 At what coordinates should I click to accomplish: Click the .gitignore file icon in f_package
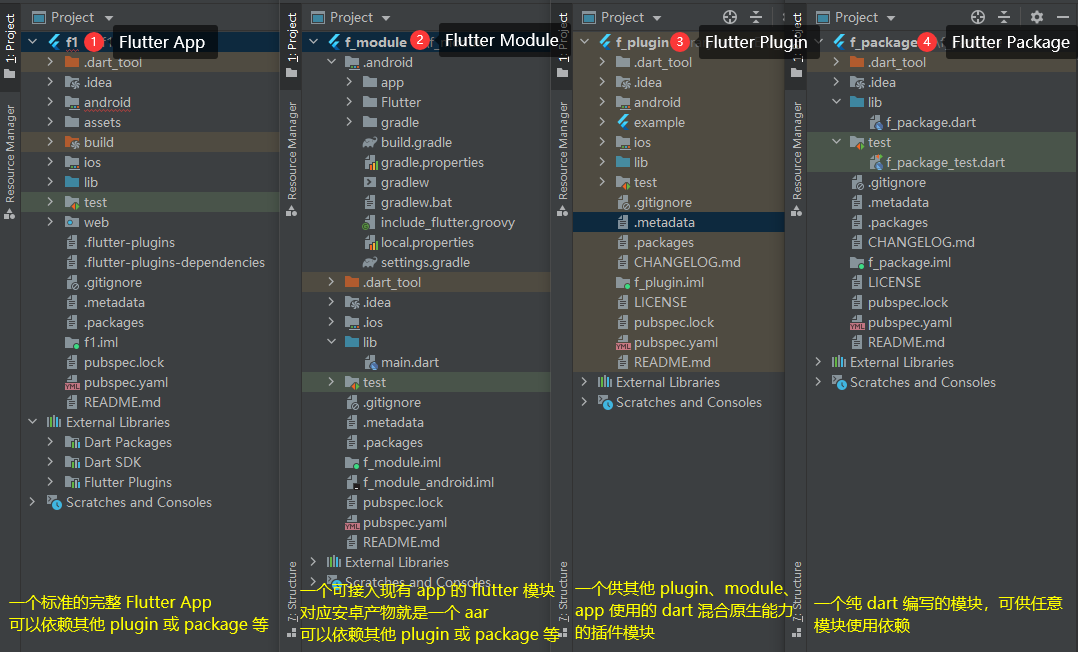[x=857, y=182]
